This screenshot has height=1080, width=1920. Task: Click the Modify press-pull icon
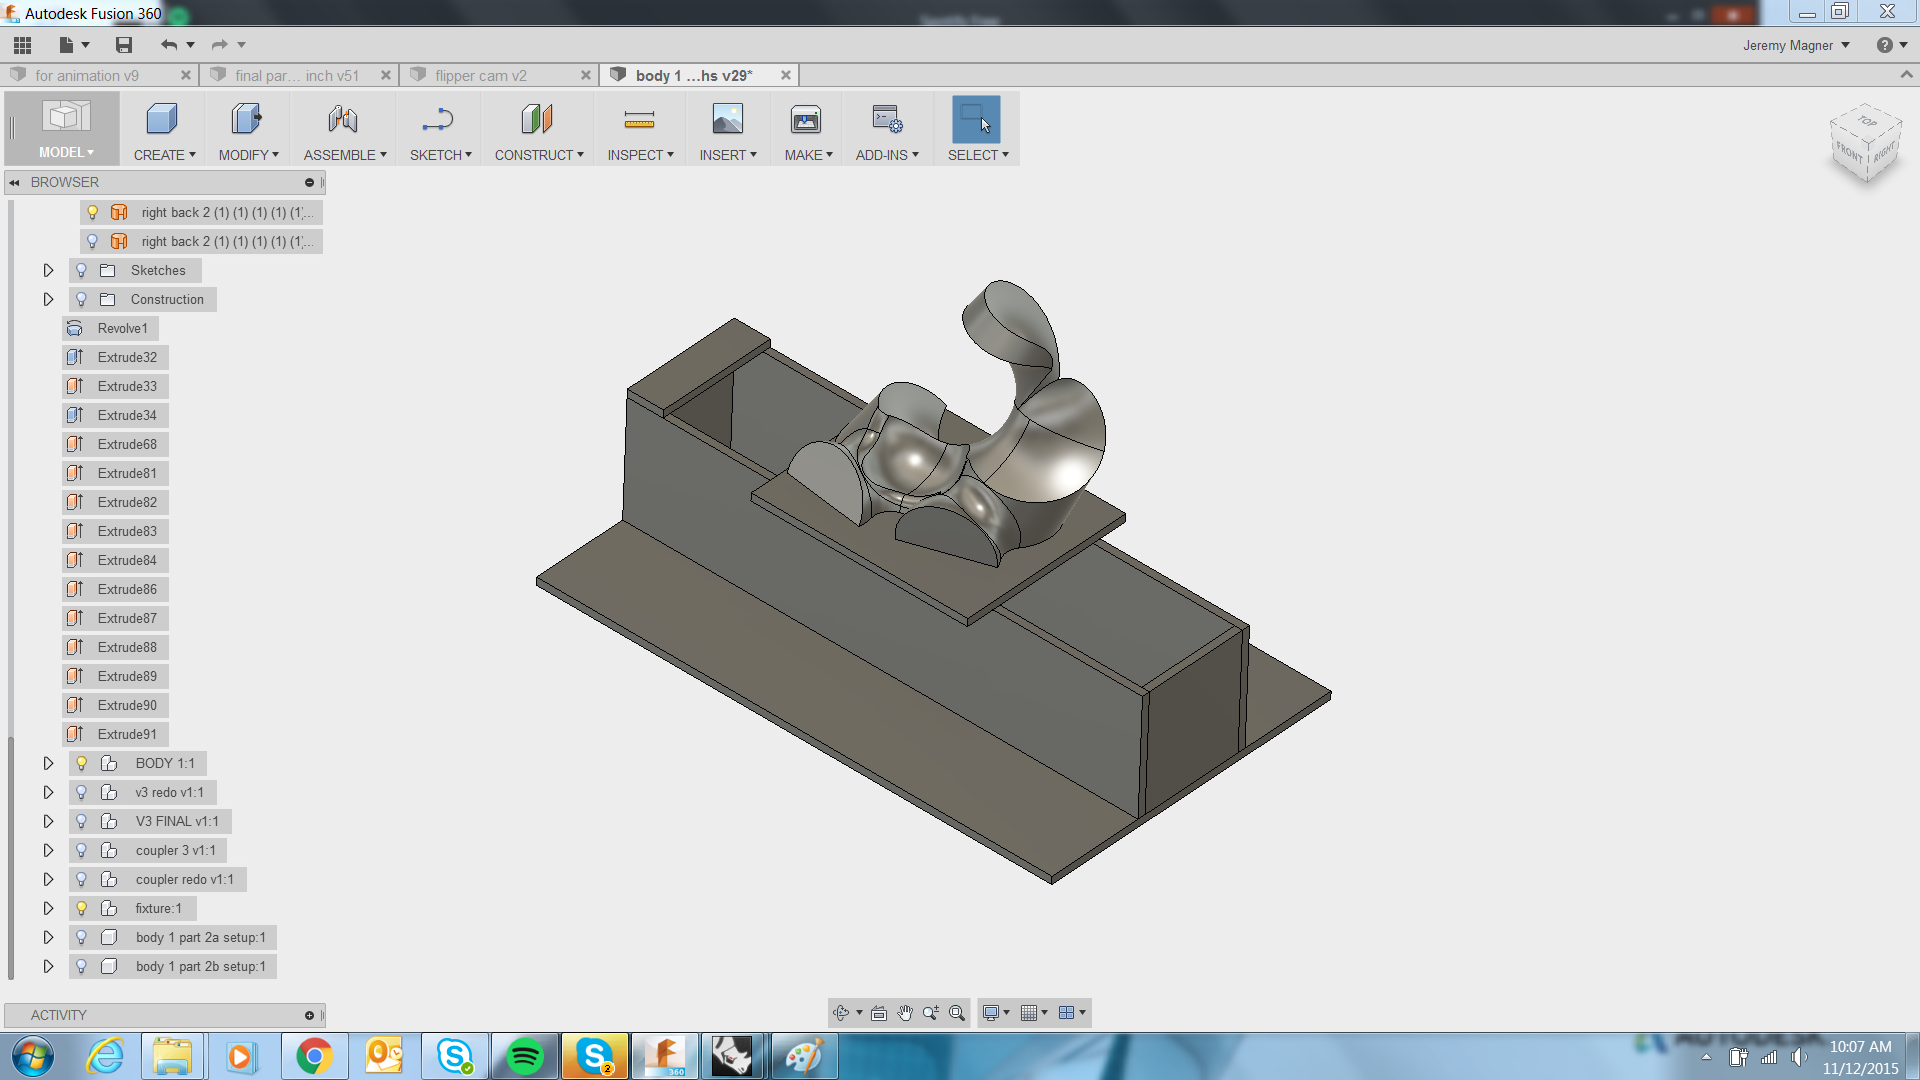point(246,120)
